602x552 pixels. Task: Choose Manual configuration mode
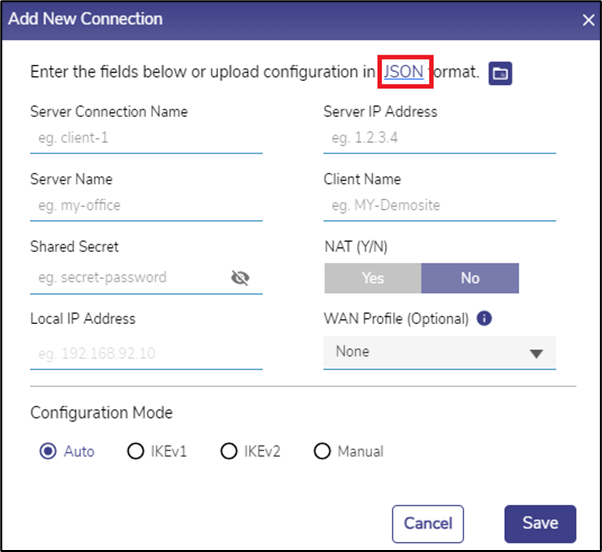point(322,451)
